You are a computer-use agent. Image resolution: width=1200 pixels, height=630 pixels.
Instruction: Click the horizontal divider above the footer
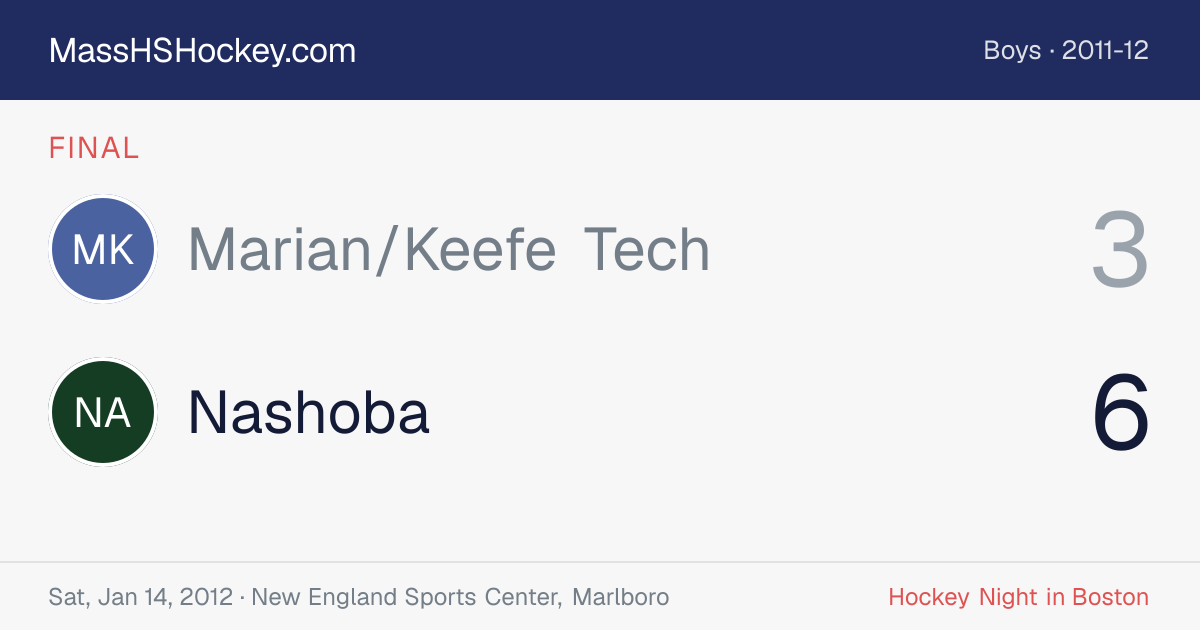point(600,562)
